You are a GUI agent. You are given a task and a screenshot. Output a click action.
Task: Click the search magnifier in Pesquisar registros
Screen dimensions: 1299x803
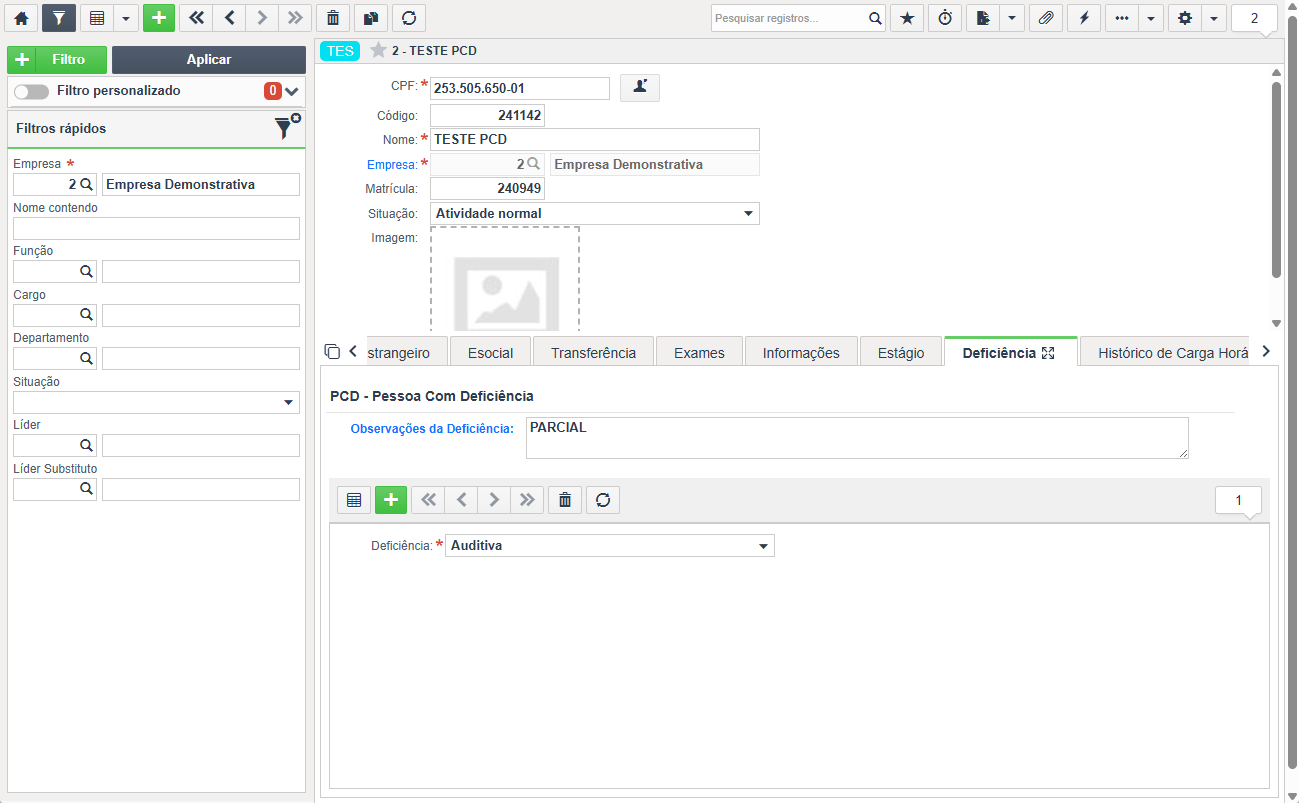coord(874,18)
